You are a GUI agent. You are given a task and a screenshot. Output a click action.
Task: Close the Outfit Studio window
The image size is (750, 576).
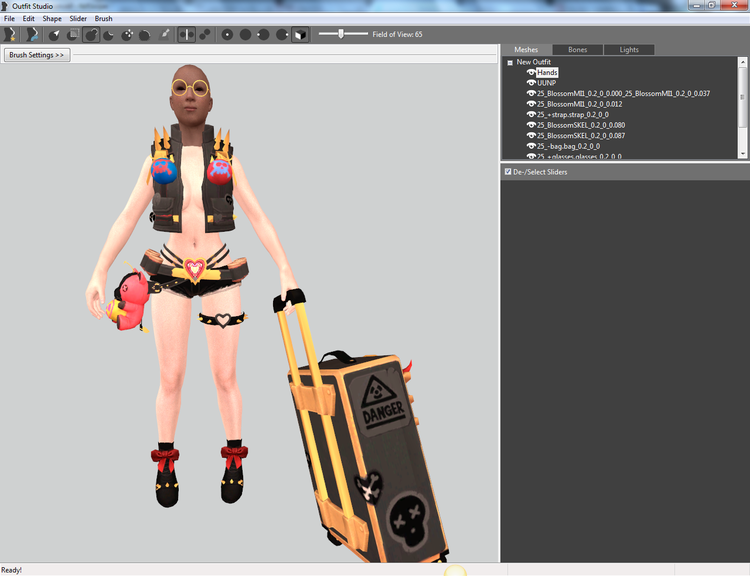(x=734, y=5)
